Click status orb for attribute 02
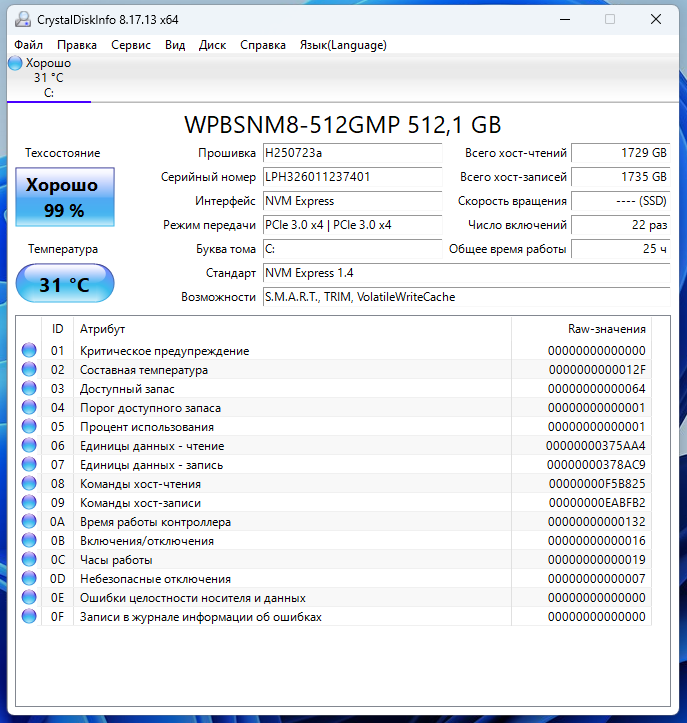Viewport: 687px width, 723px height. point(29,369)
